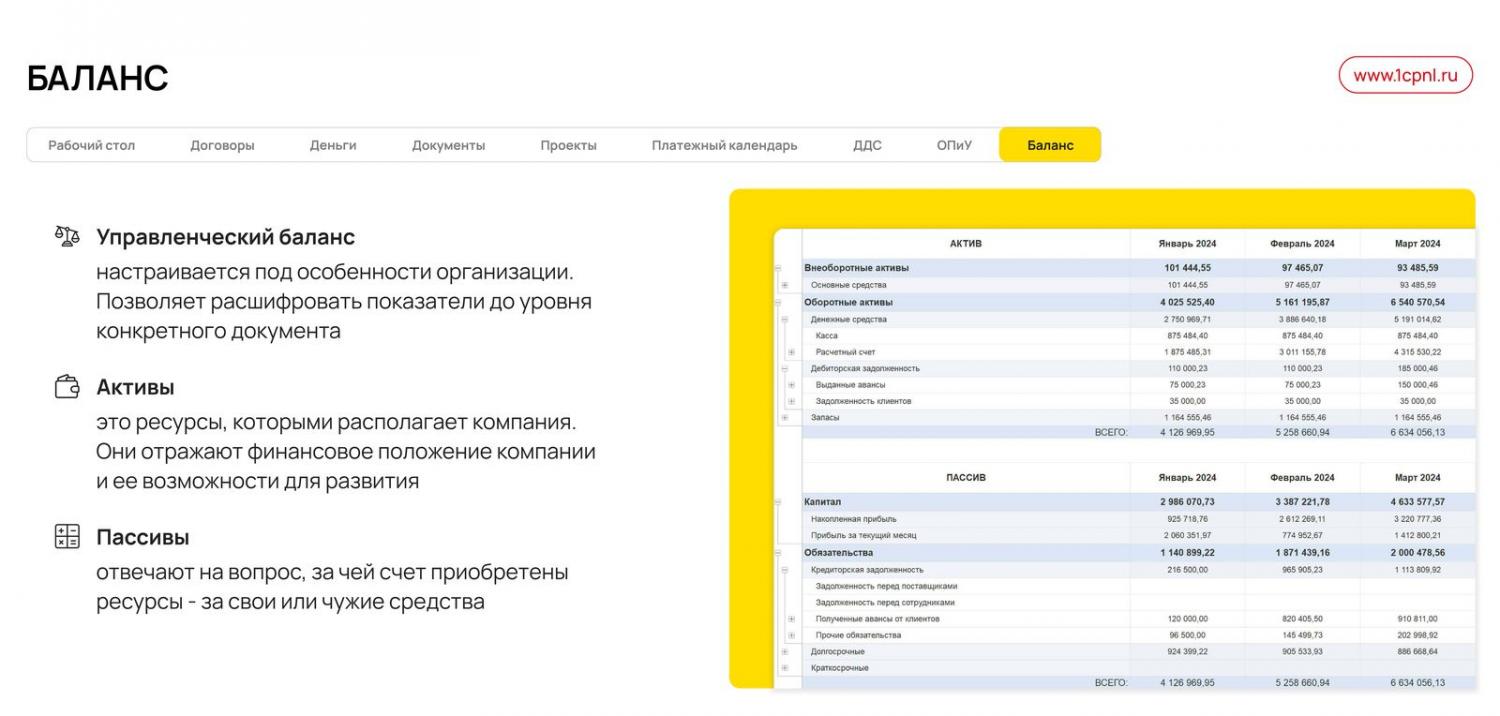This screenshot has width=1500, height=716.
Task: Switch to the Рабочий стол tab
Action: pyautogui.click(x=92, y=145)
